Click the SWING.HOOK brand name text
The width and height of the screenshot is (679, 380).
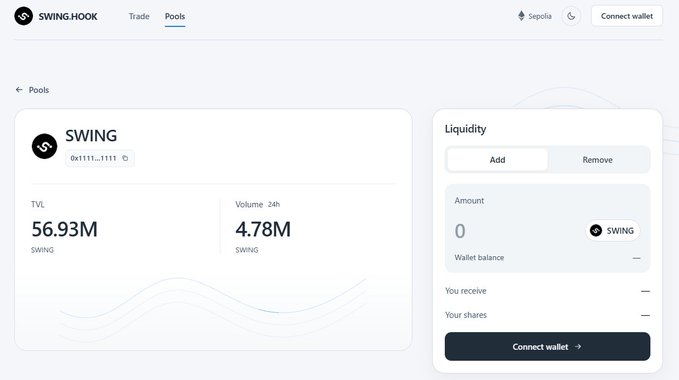tap(68, 16)
